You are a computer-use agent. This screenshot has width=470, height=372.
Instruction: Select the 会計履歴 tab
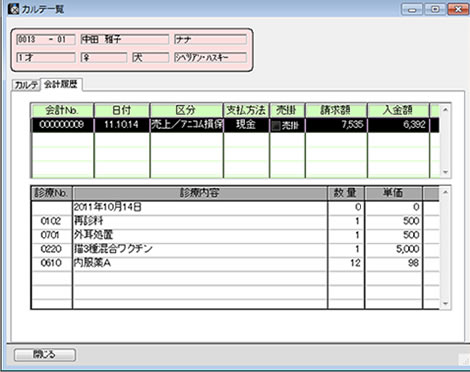(61, 84)
